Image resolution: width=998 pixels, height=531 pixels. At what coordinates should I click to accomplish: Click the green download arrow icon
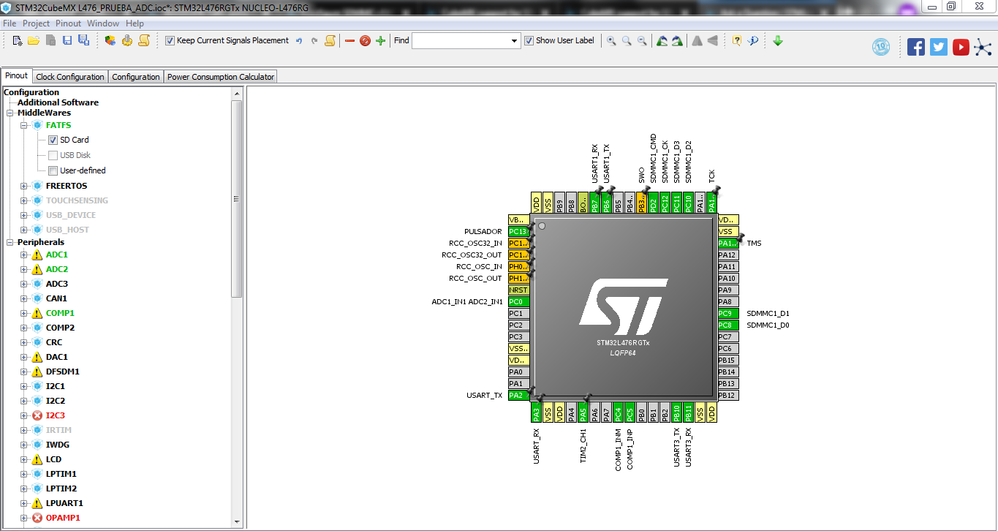[x=777, y=41]
